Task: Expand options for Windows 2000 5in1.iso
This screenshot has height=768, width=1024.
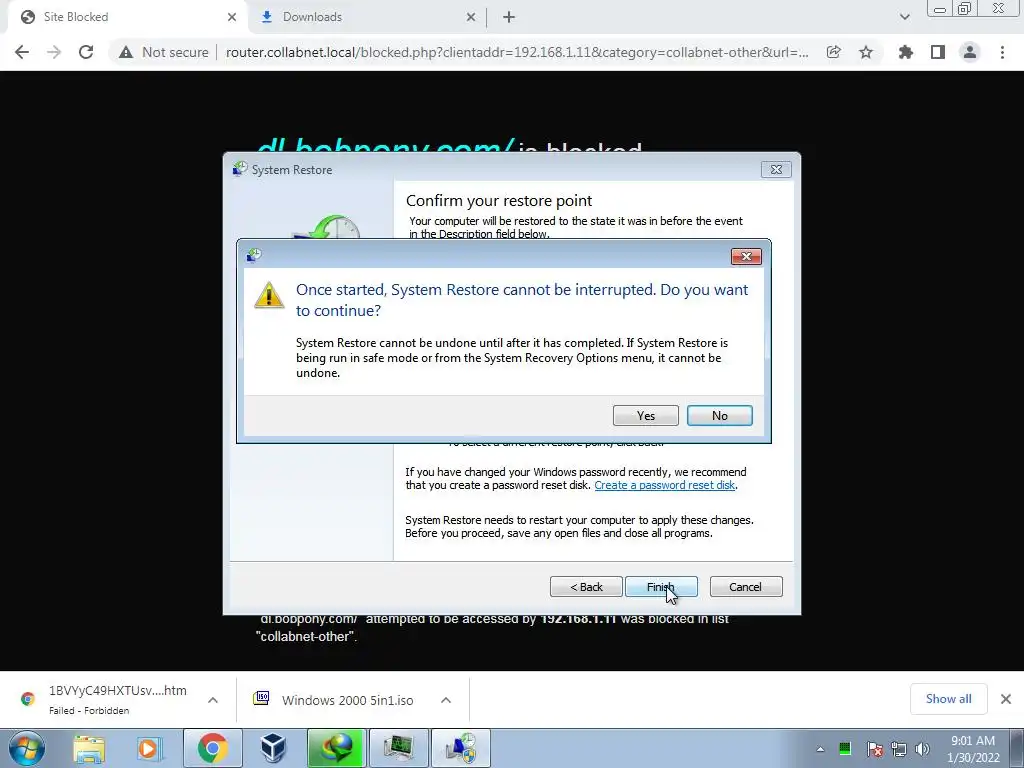Action: click(446, 700)
